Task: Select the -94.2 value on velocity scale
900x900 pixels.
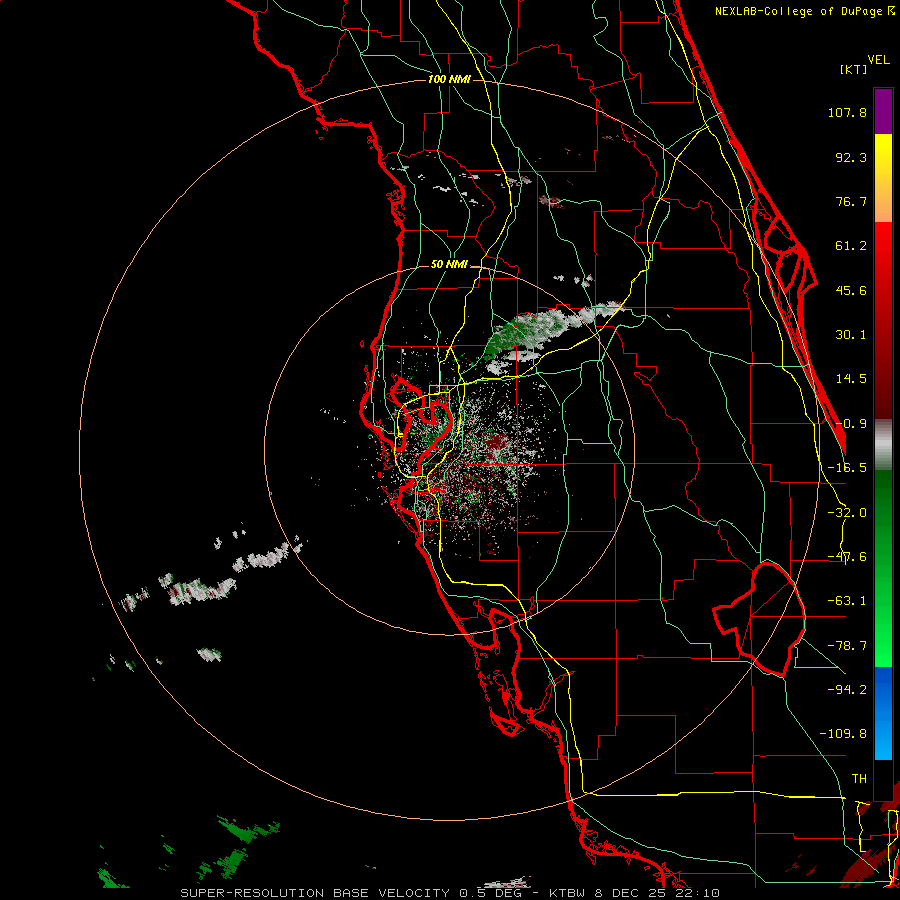Action: tap(847, 689)
